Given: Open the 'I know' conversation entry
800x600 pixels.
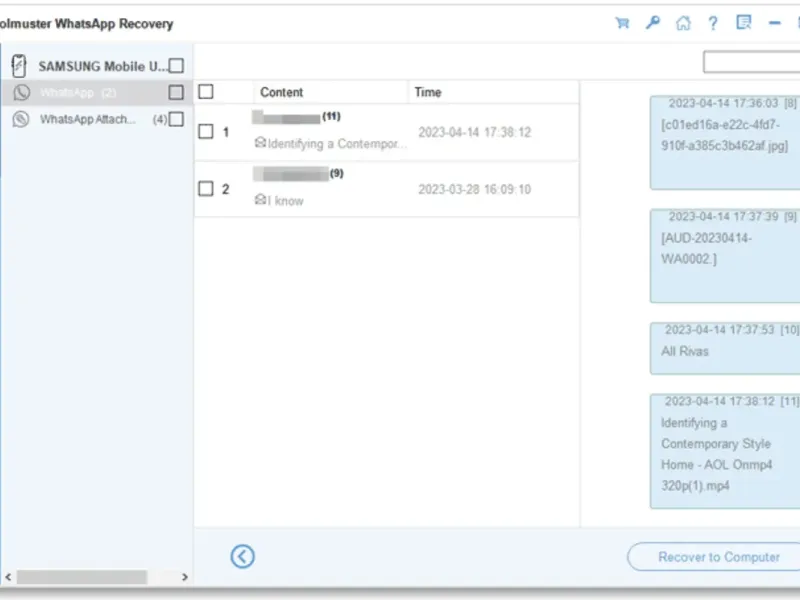Looking at the screenshot, I should click(x=387, y=189).
